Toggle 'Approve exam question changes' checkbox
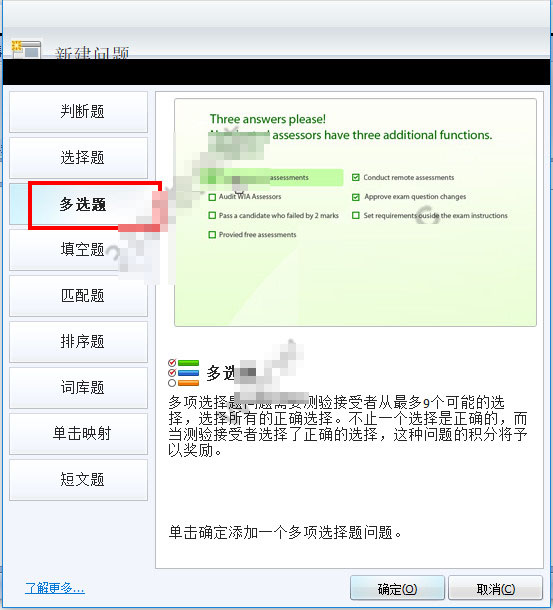 [356, 197]
